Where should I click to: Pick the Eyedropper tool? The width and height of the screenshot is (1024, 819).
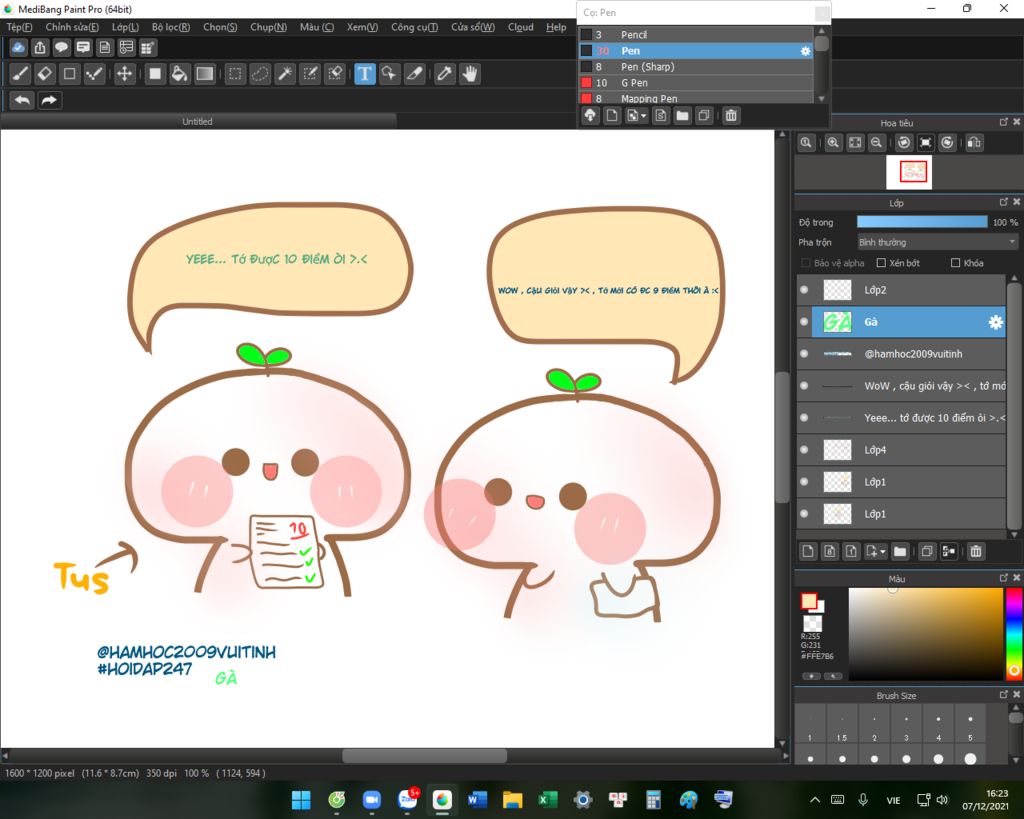click(x=445, y=74)
